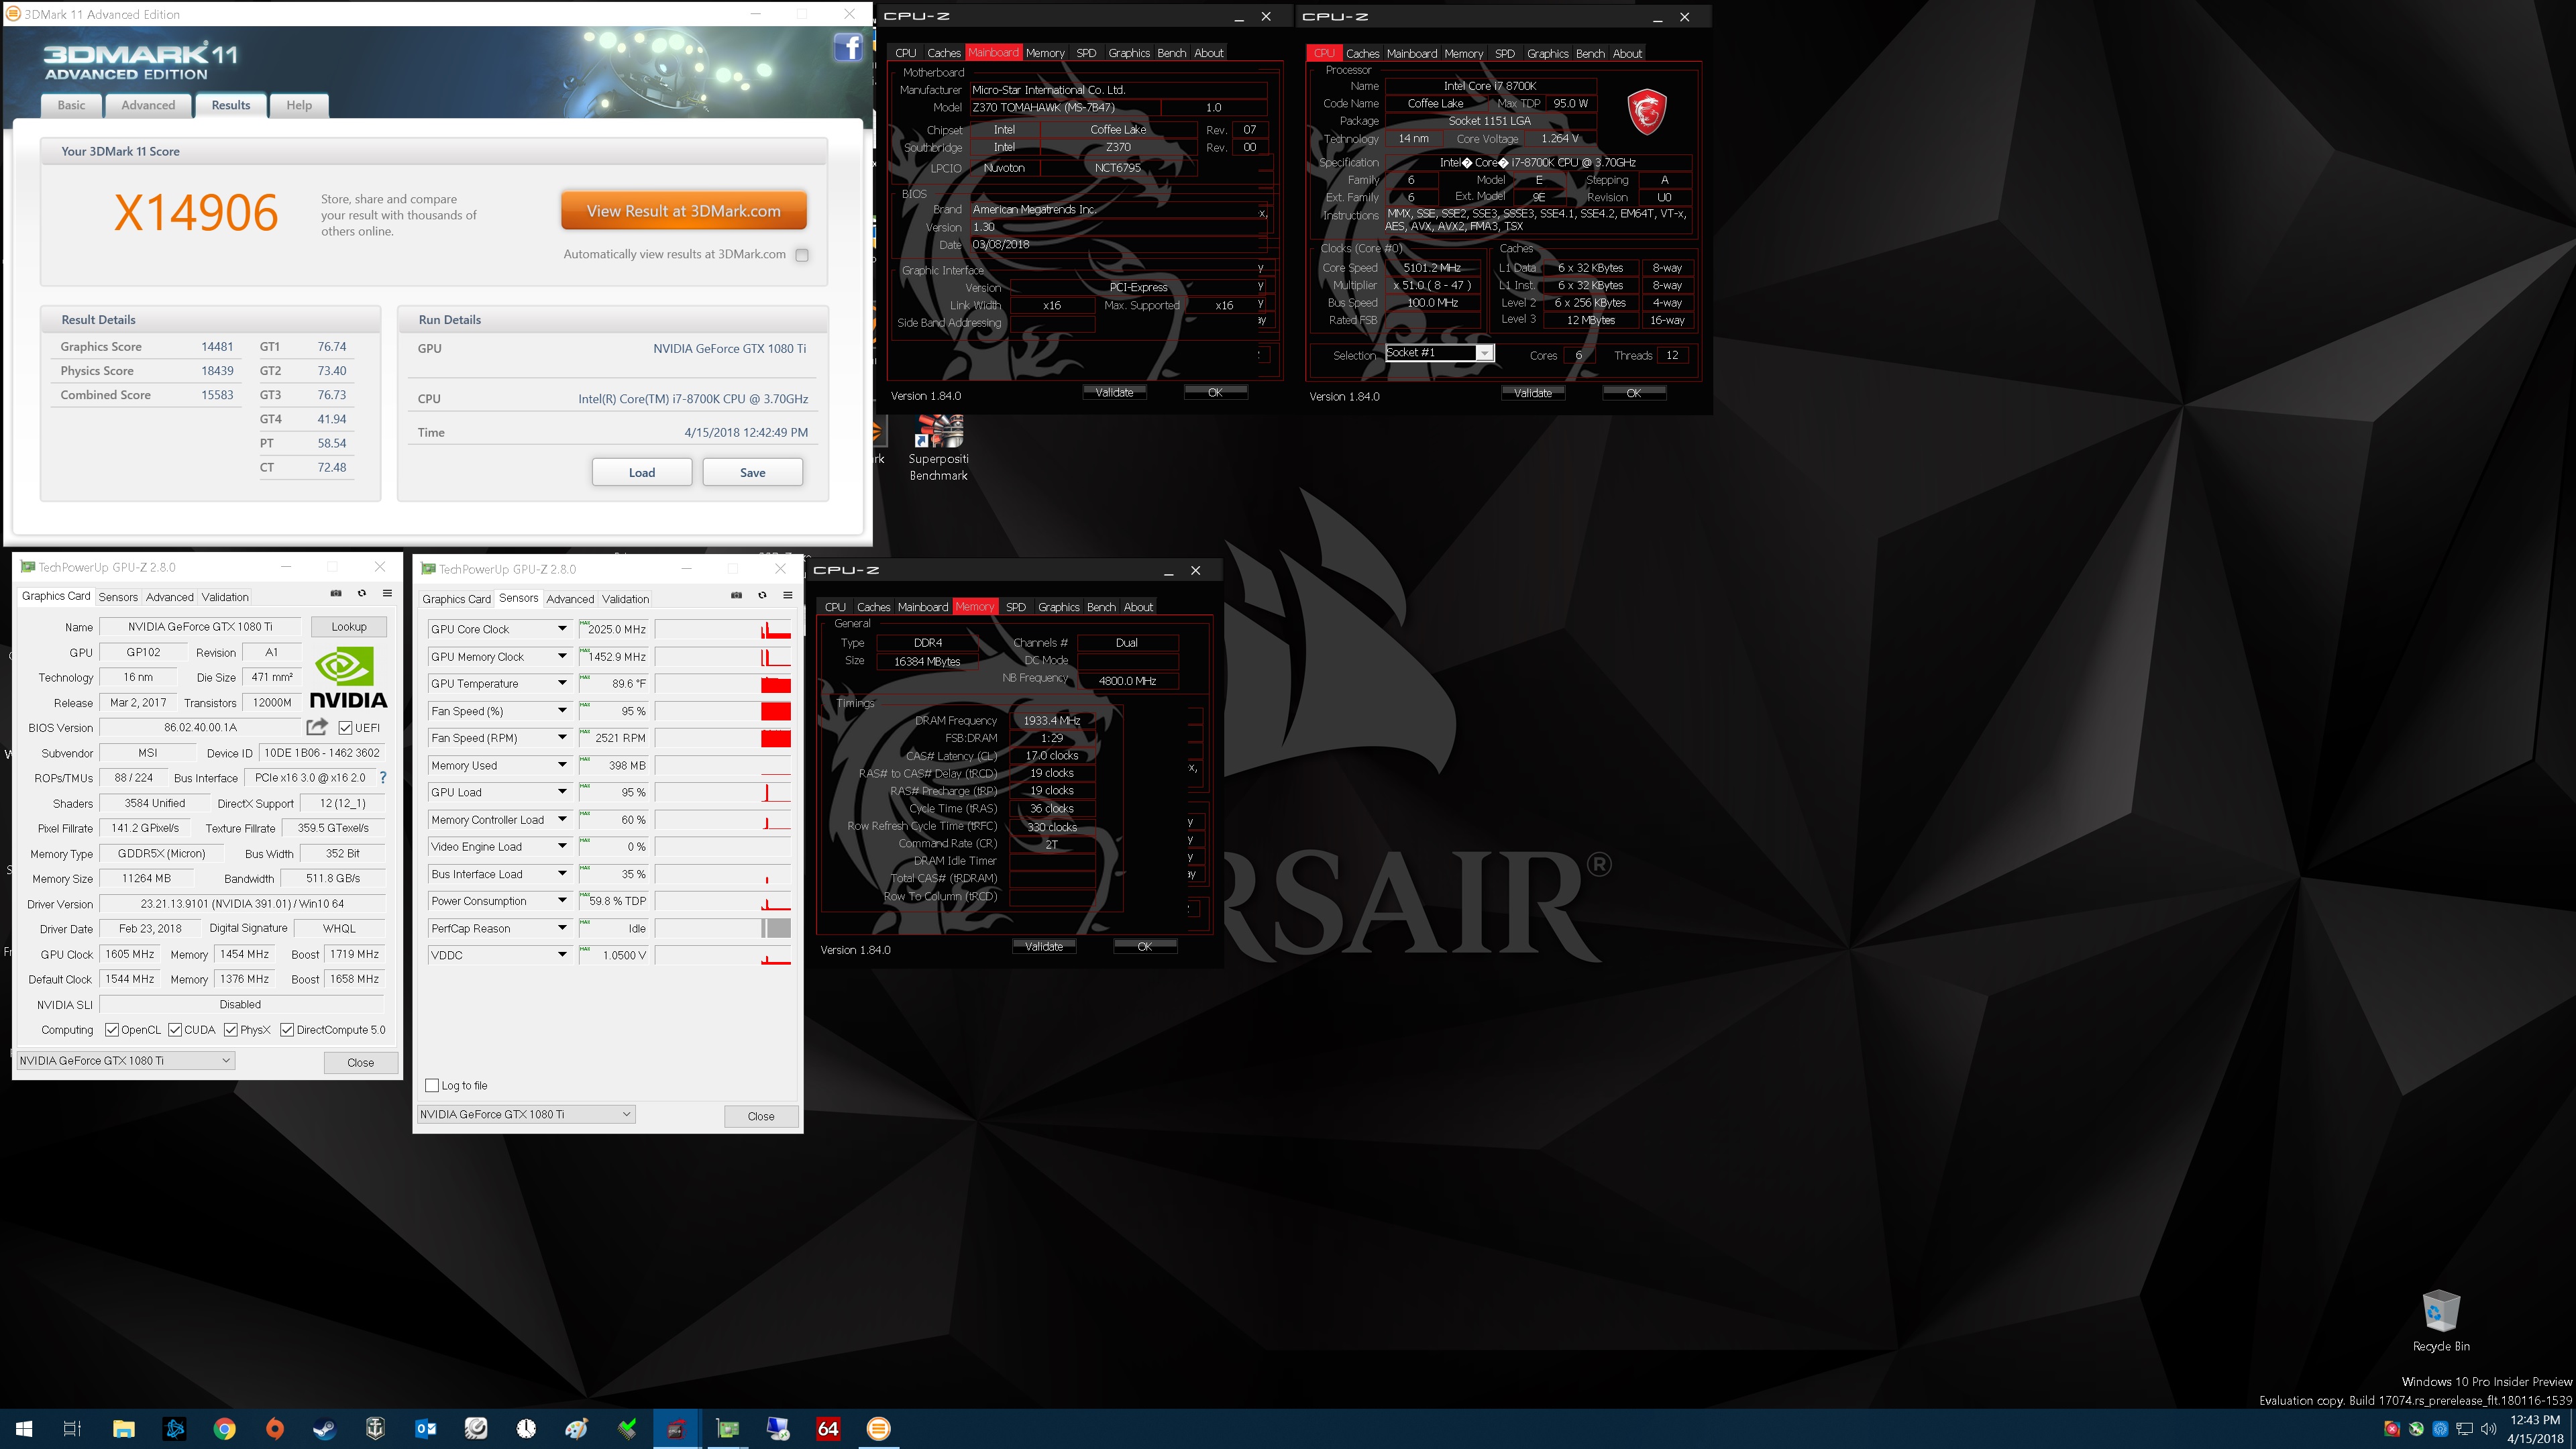Open the Validation tab in GPU-Z Graphics Card window
This screenshot has width=2576, height=1449.
tap(225, 597)
